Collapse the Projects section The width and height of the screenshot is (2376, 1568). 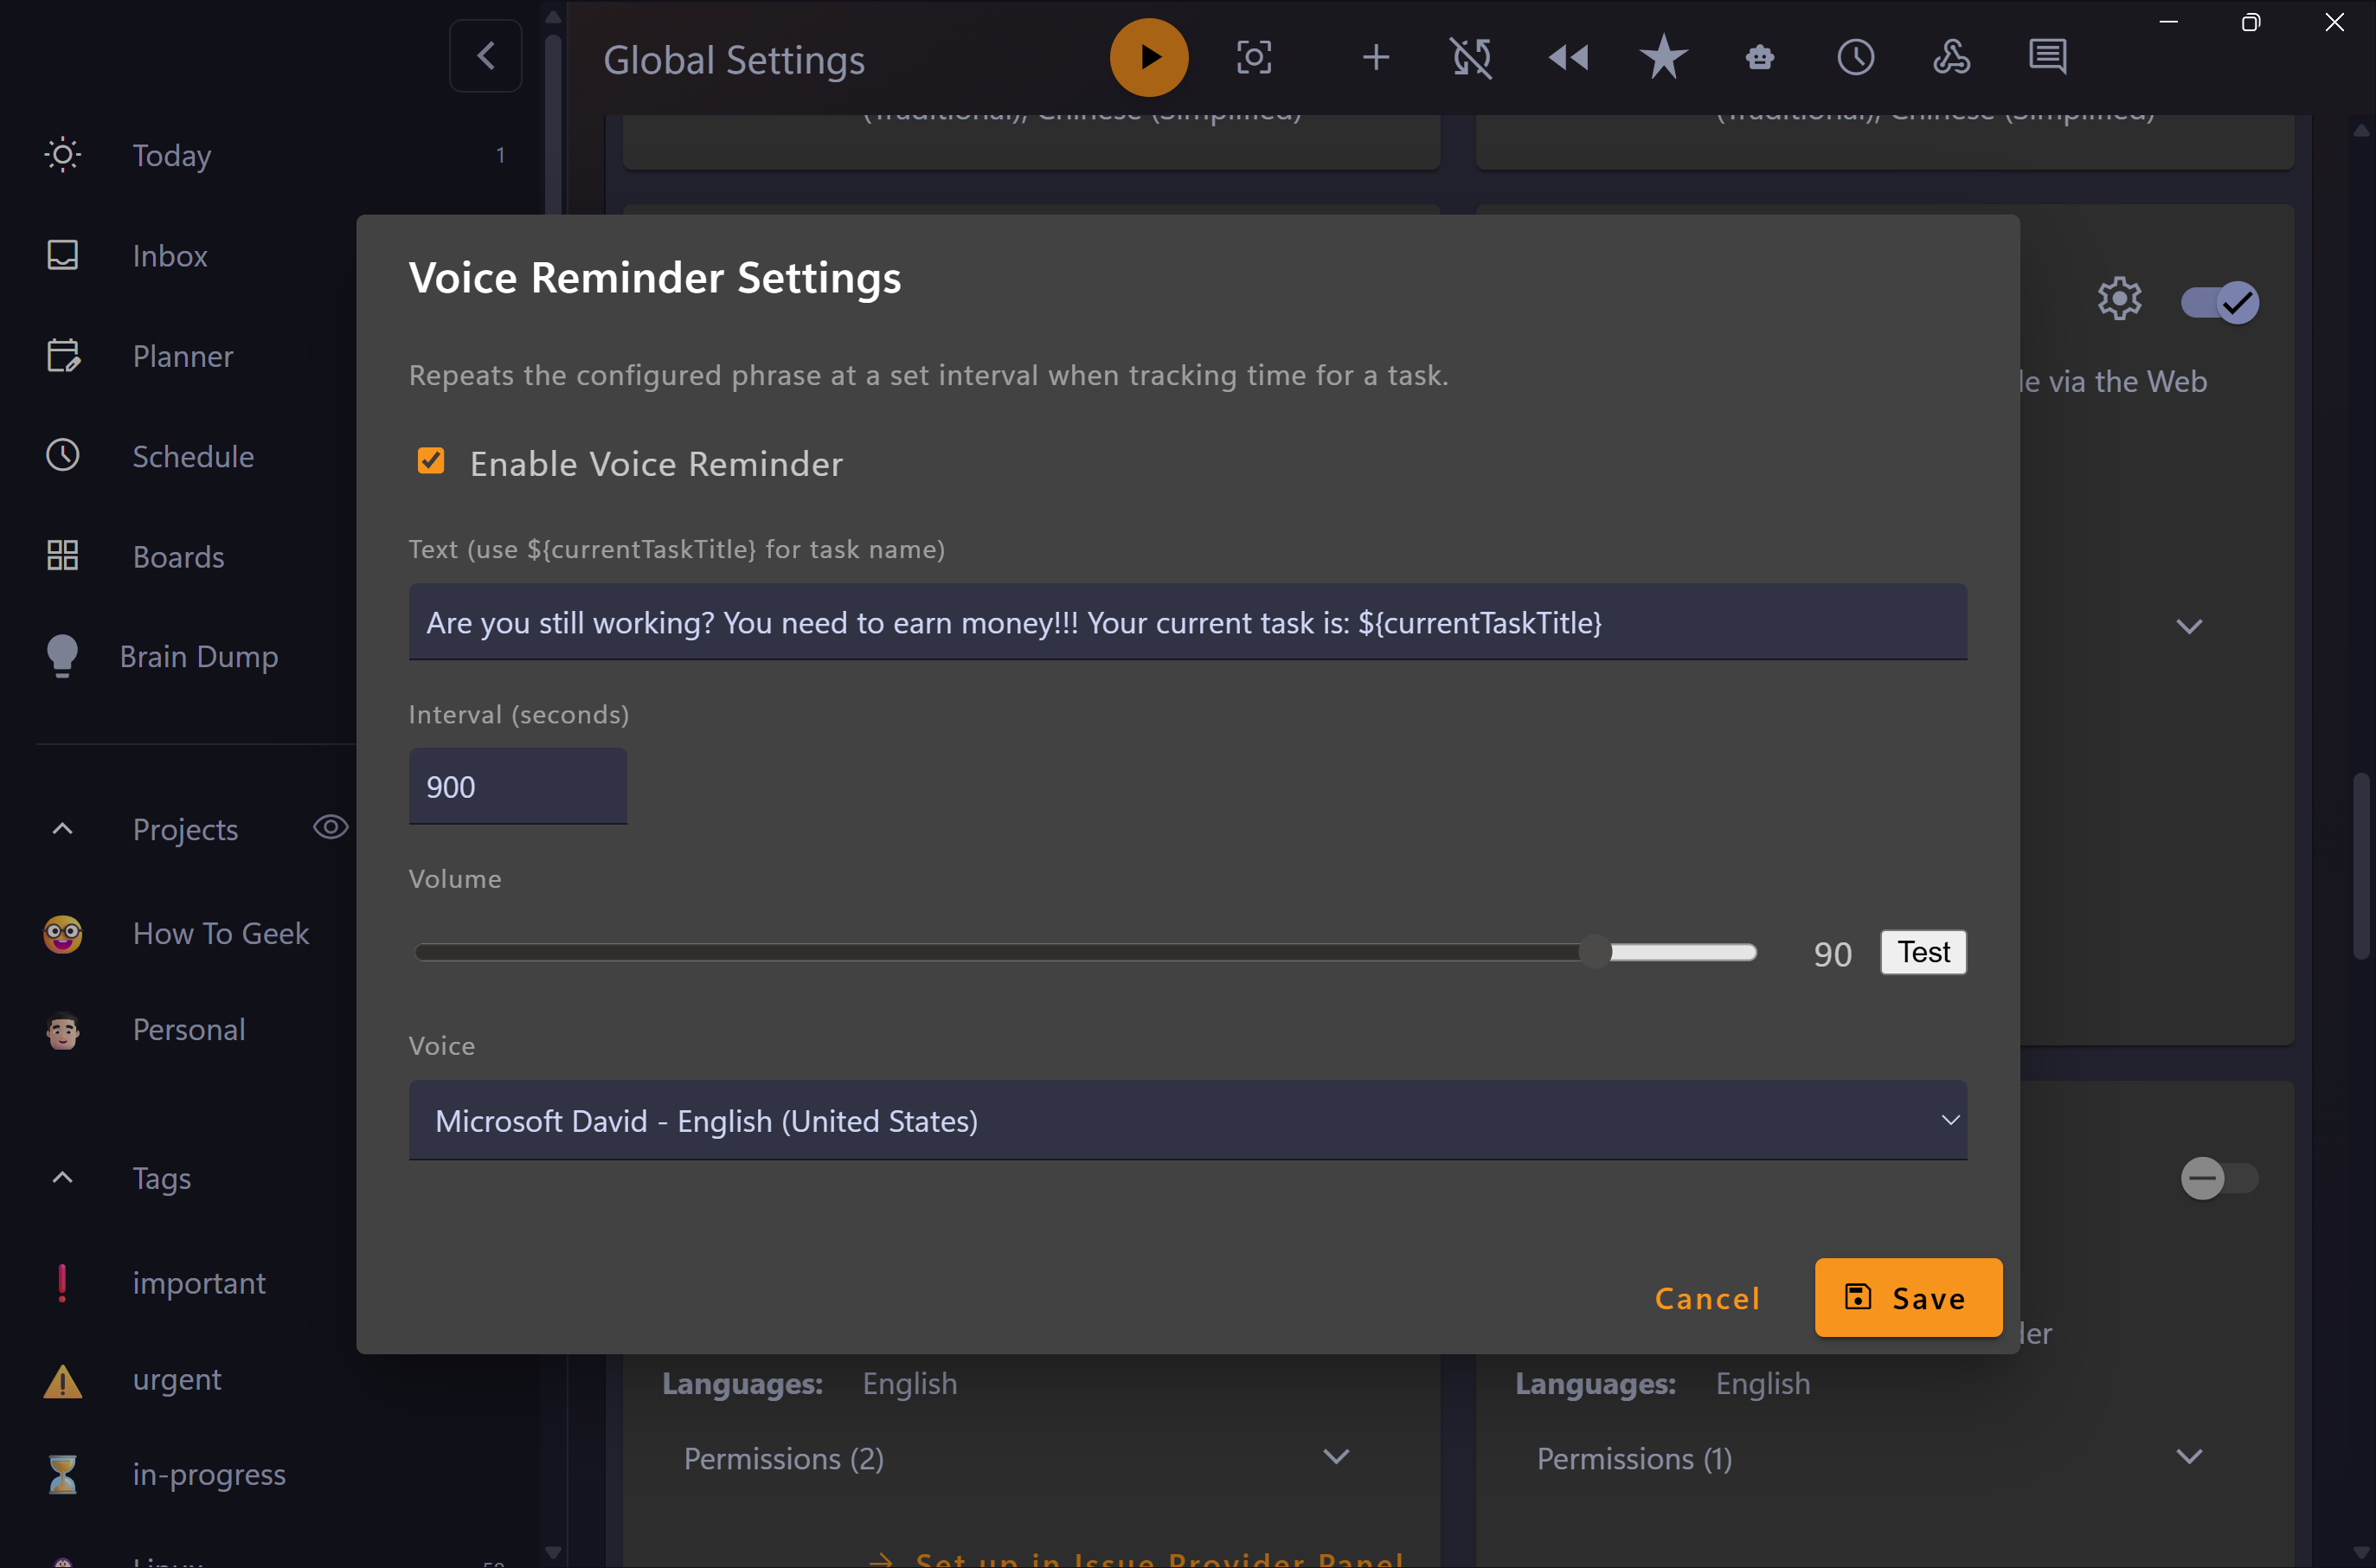pos(62,829)
